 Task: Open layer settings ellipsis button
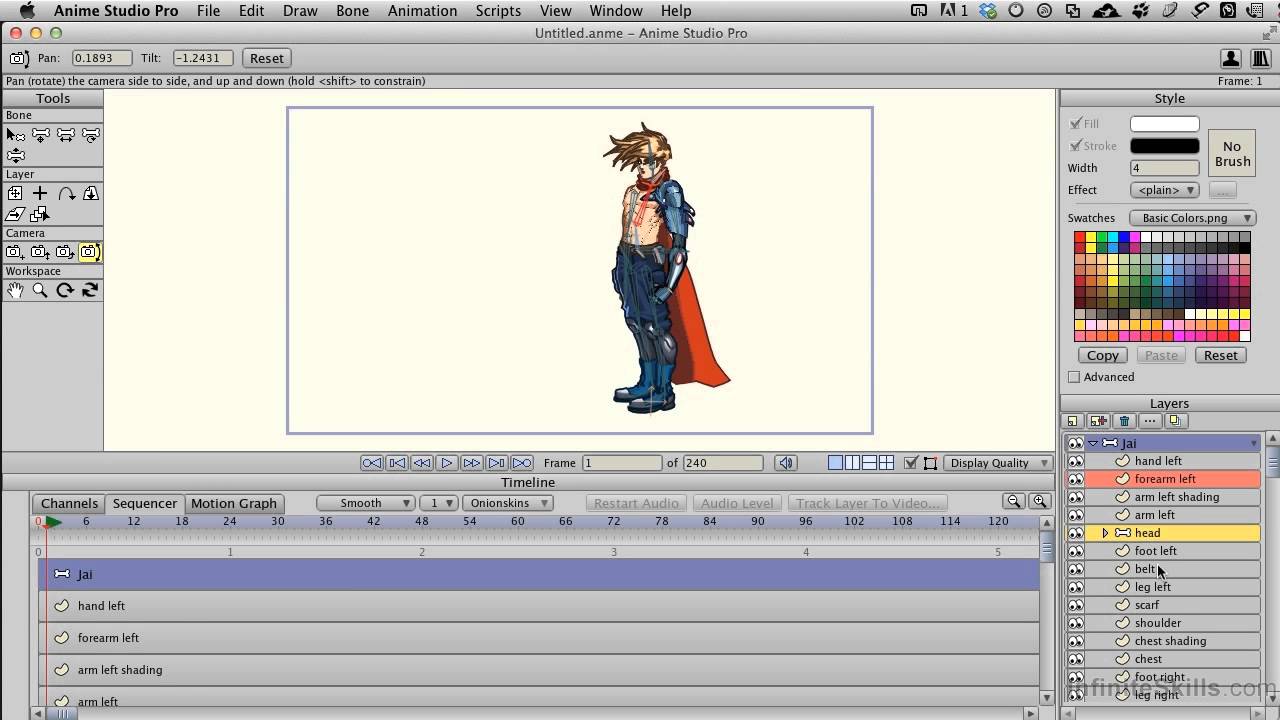[1150, 421]
